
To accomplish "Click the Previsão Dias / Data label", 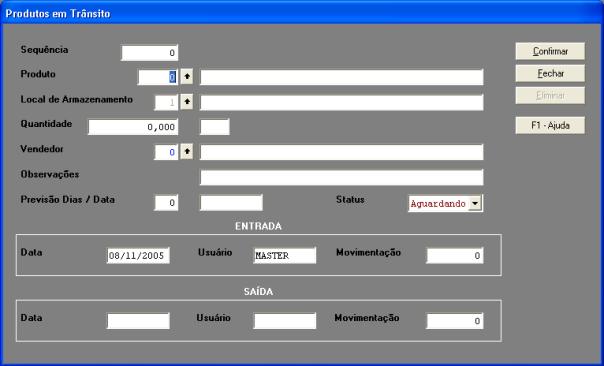I will [68, 200].
